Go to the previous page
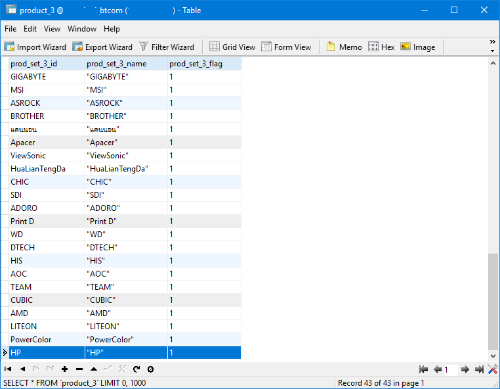 point(438,369)
